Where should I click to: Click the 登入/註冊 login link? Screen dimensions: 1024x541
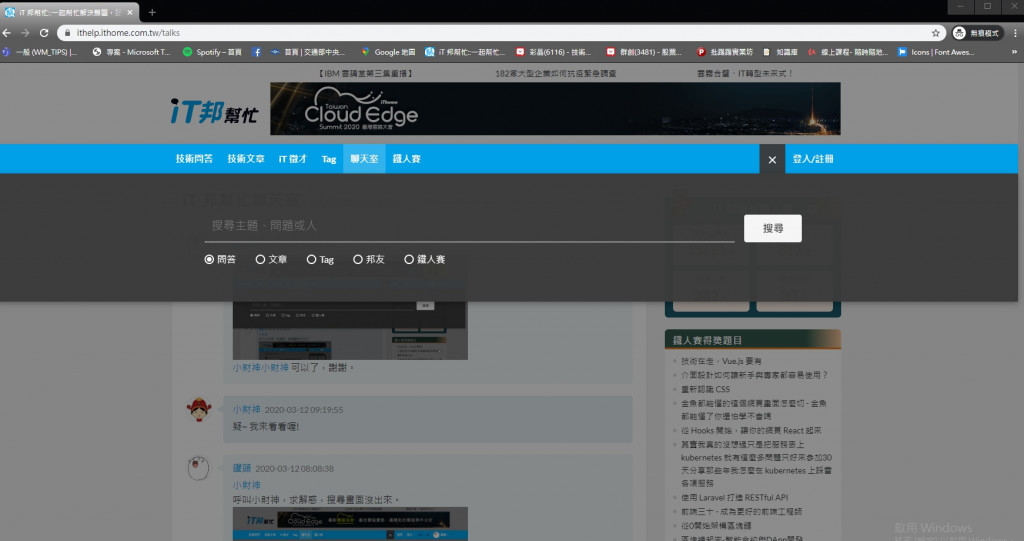813,159
